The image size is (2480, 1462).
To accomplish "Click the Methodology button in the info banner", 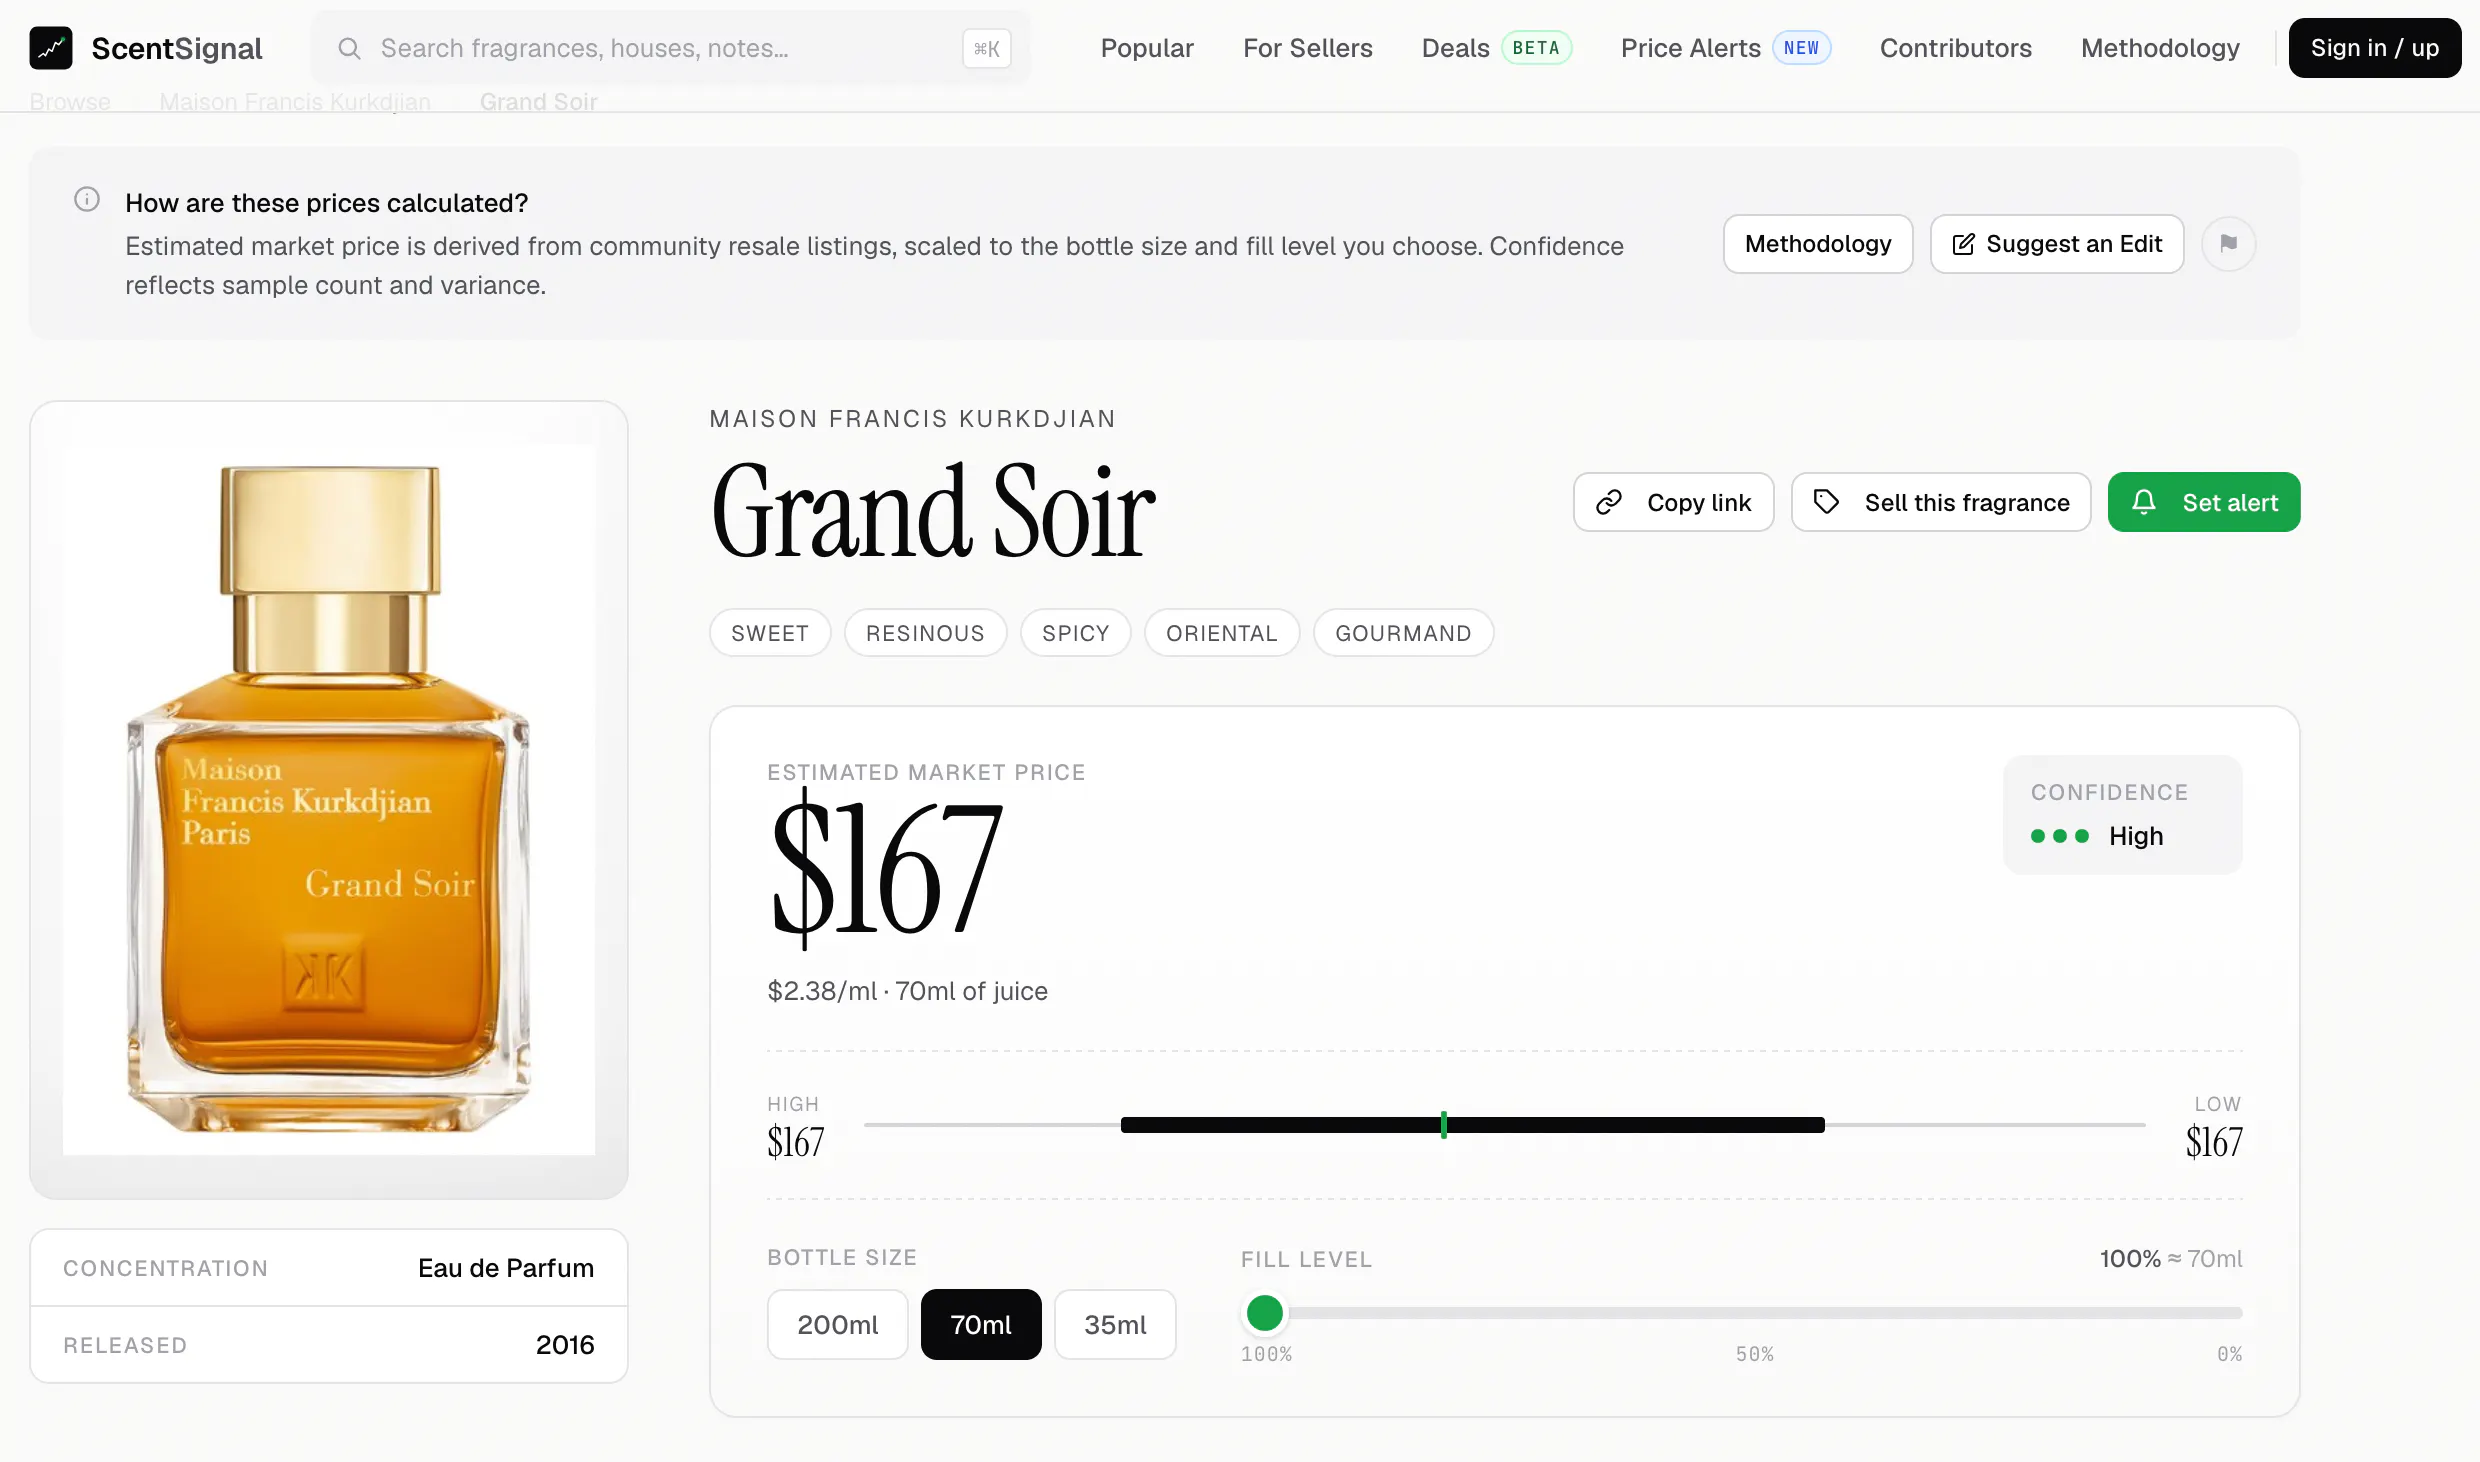I will (x=1818, y=244).
